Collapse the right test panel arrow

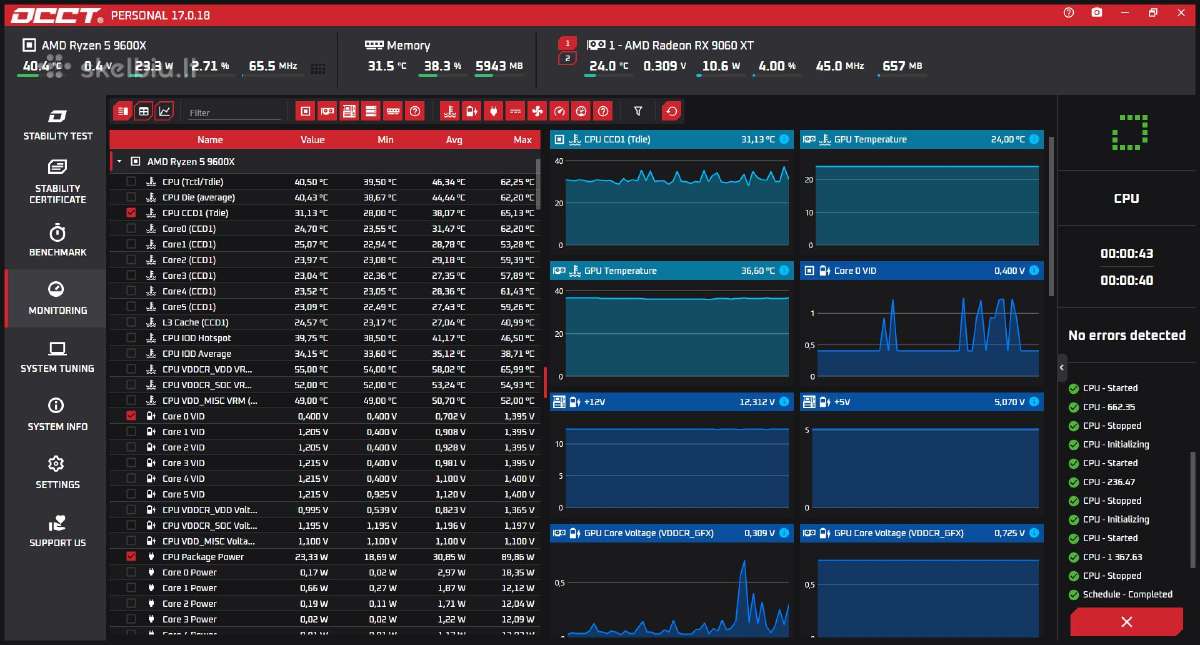(x=1062, y=367)
